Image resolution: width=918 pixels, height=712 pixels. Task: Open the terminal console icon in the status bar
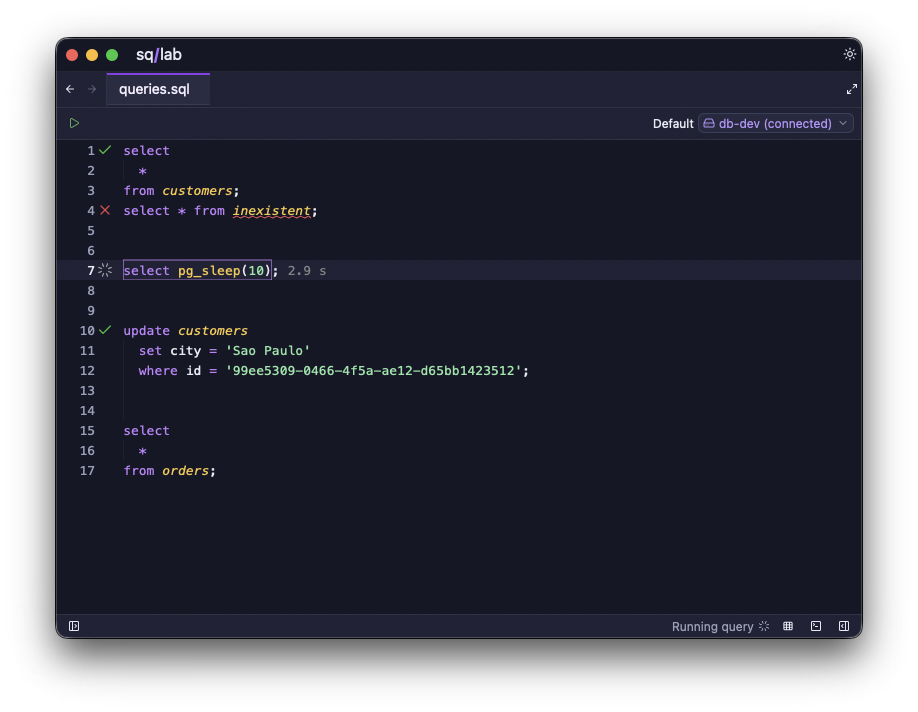click(x=816, y=626)
